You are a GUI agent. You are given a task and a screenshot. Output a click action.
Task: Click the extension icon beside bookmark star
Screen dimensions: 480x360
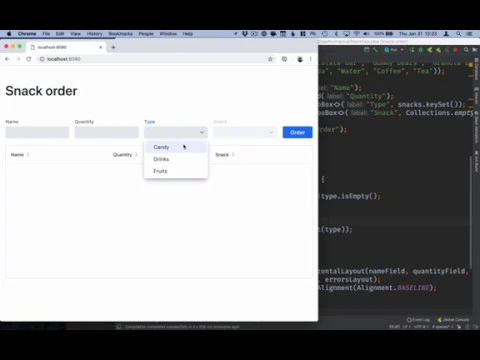click(x=284, y=59)
